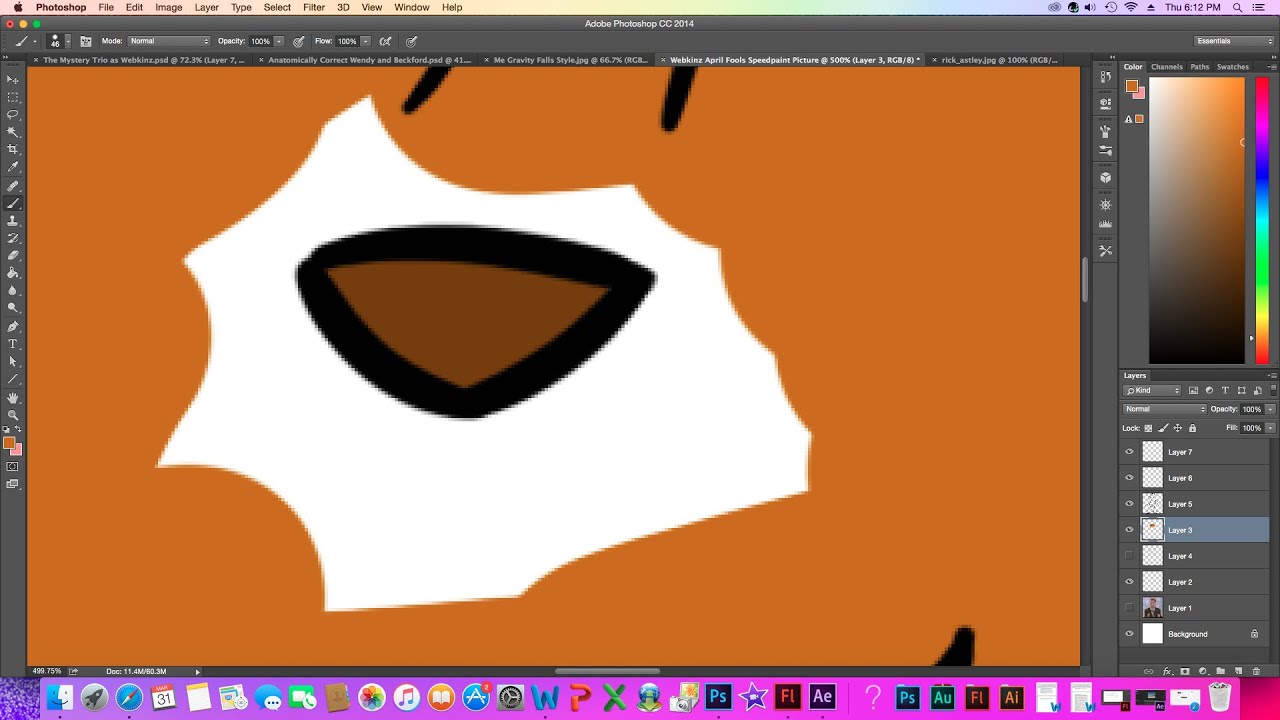This screenshot has width=1280, height=720.
Task: Open Finder from the Dock
Action: [60, 697]
